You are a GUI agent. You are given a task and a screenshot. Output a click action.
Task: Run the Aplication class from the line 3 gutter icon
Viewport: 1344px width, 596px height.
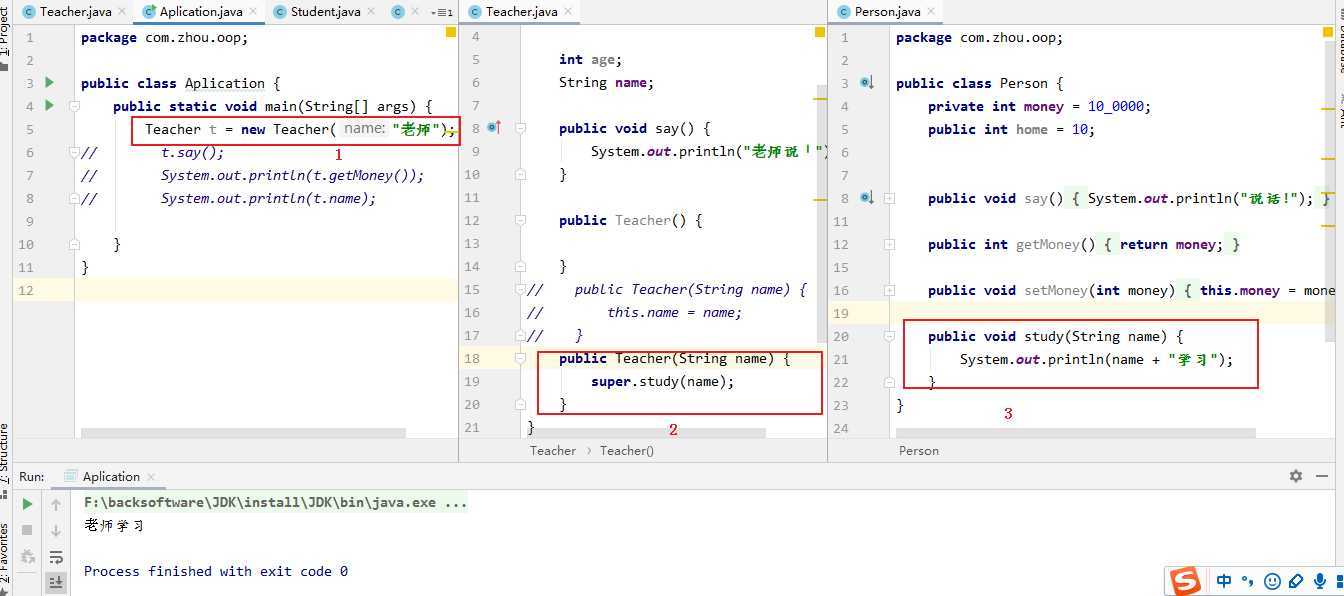pos(49,83)
